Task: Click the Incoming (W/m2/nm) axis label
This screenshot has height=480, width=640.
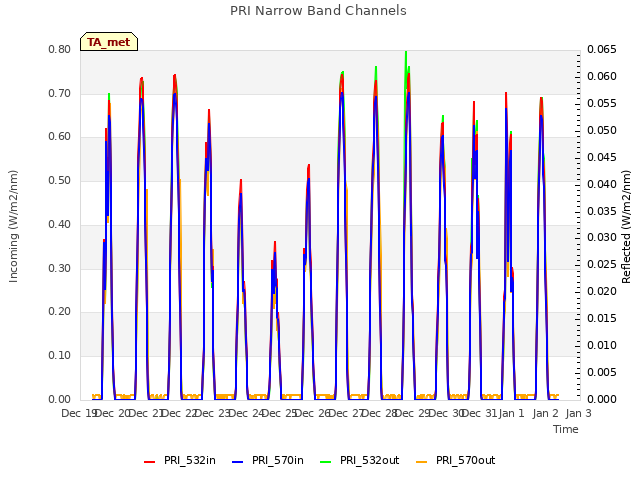Action: coord(13,226)
